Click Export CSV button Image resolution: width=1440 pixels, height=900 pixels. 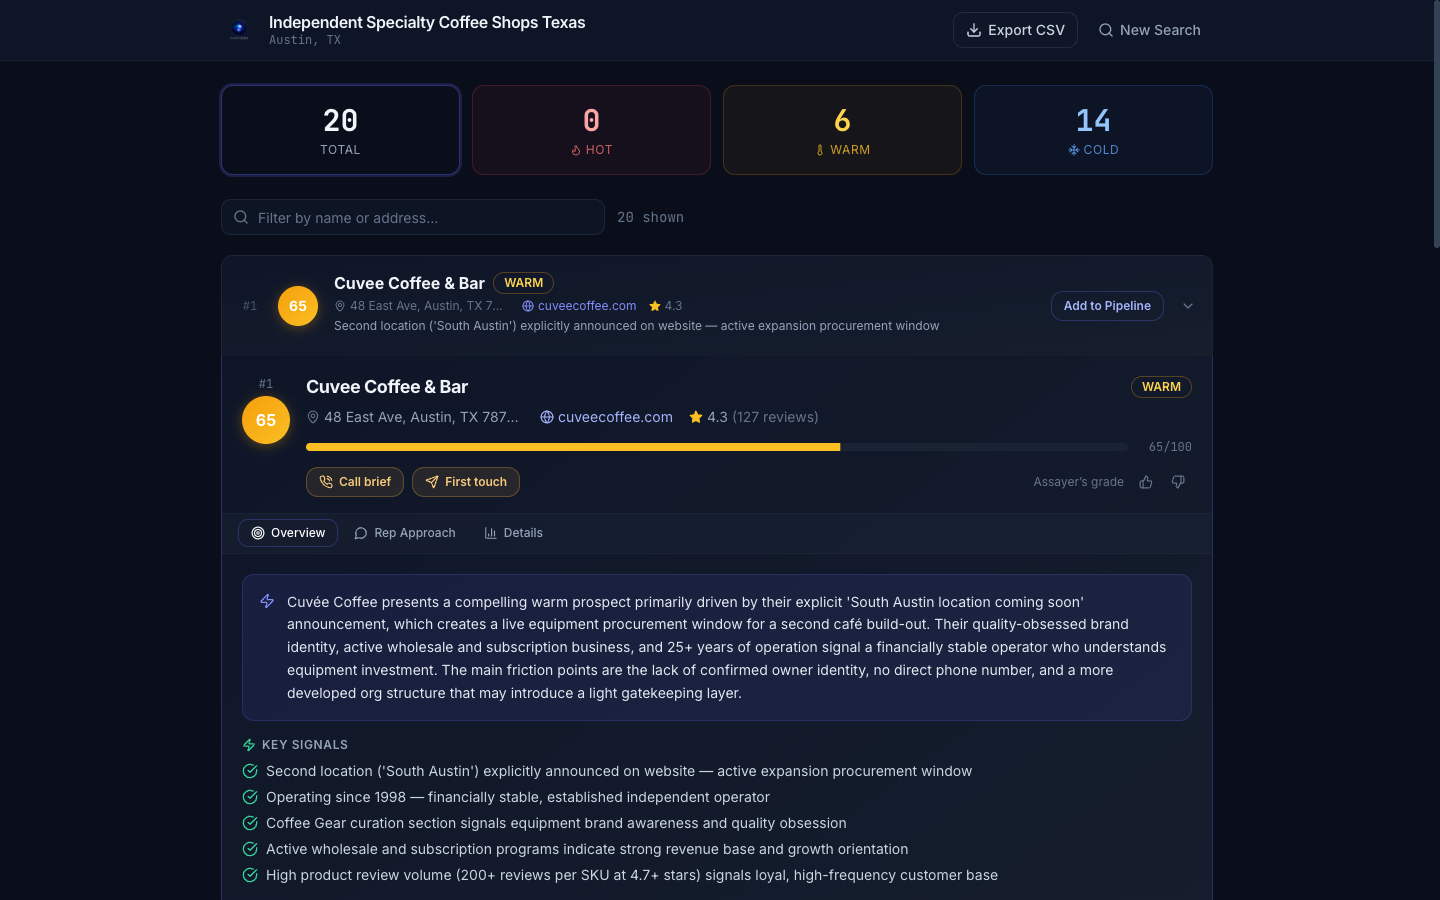pos(1015,30)
